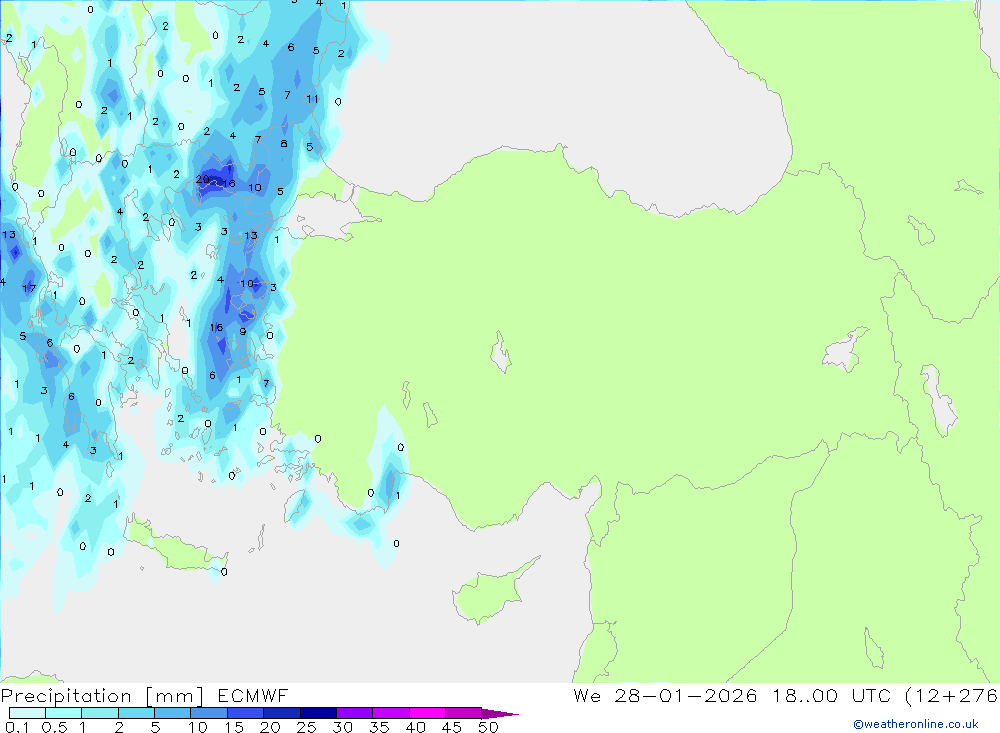Click the legend label '40'
This screenshot has width=1000, height=733.
point(415,727)
